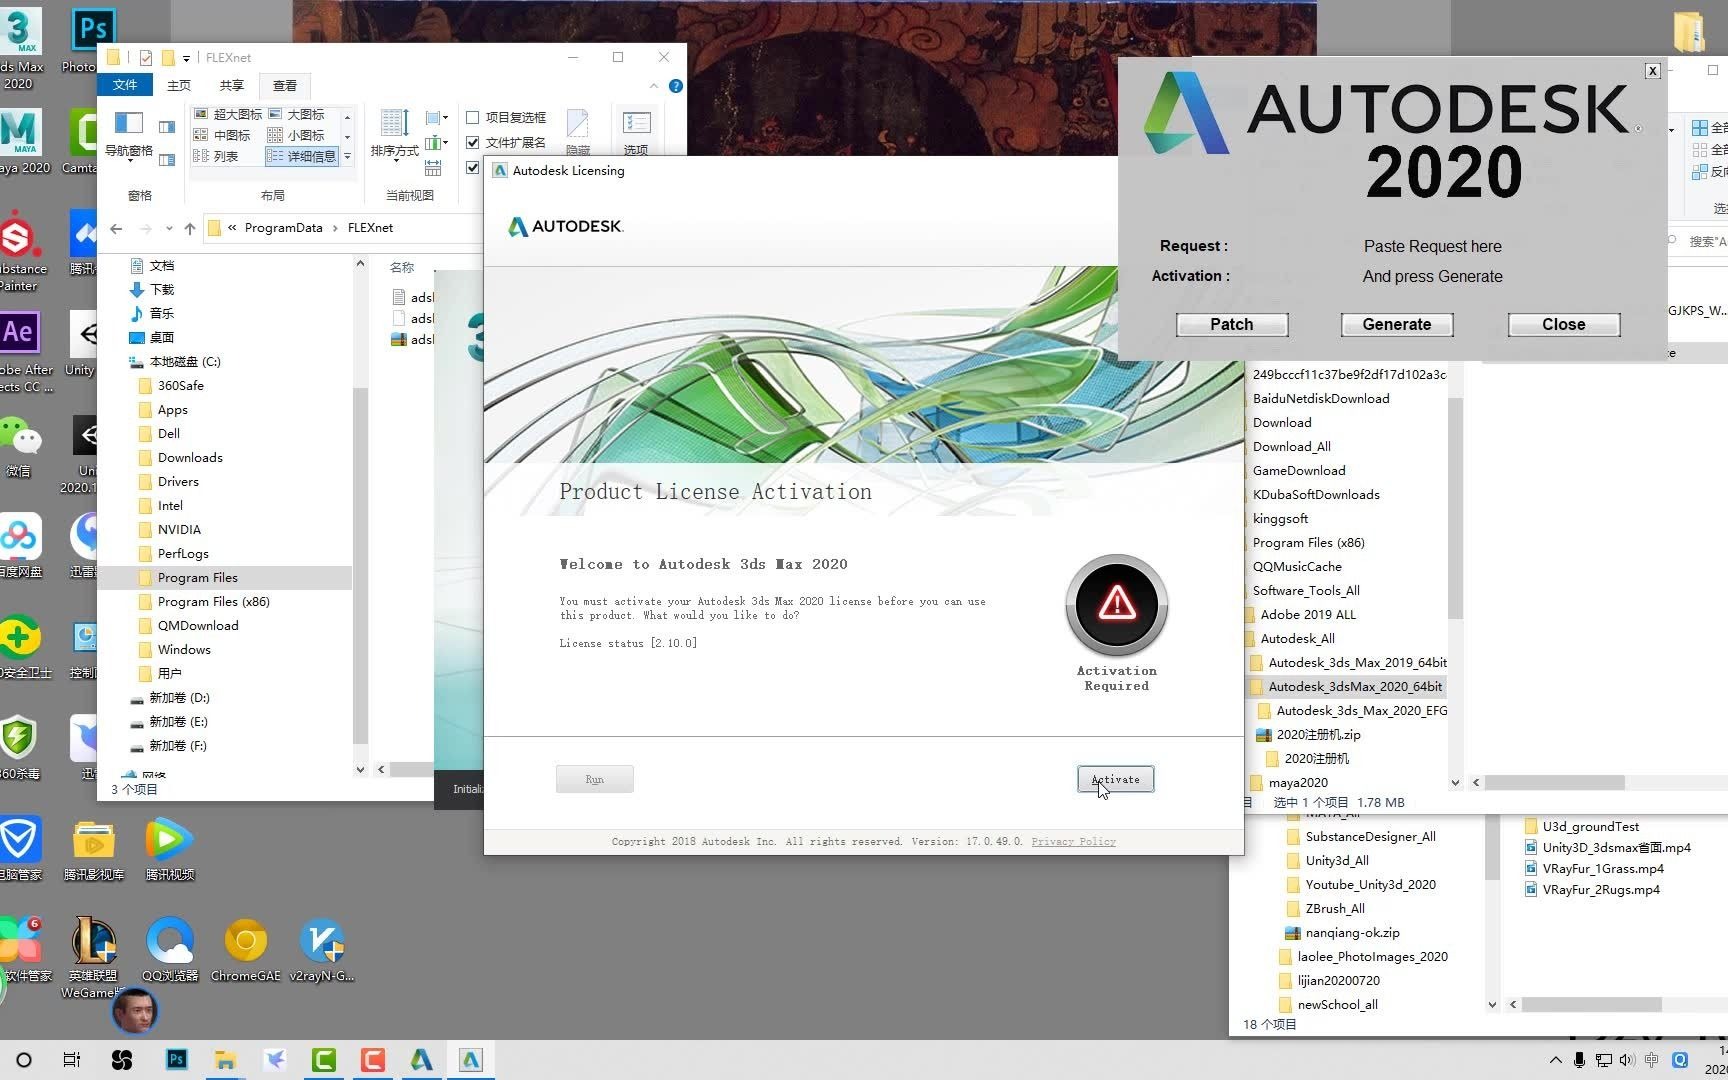Open the Privacy Policy link
Image resolution: width=1728 pixels, height=1080 pixels.
(x=1073, y=841)
